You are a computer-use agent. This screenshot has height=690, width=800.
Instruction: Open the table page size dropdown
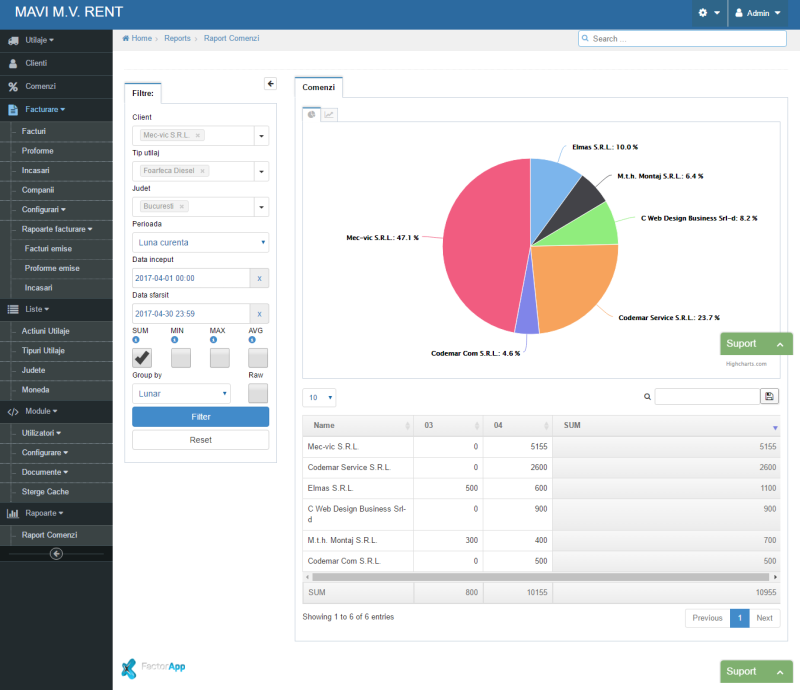point(319,397)
